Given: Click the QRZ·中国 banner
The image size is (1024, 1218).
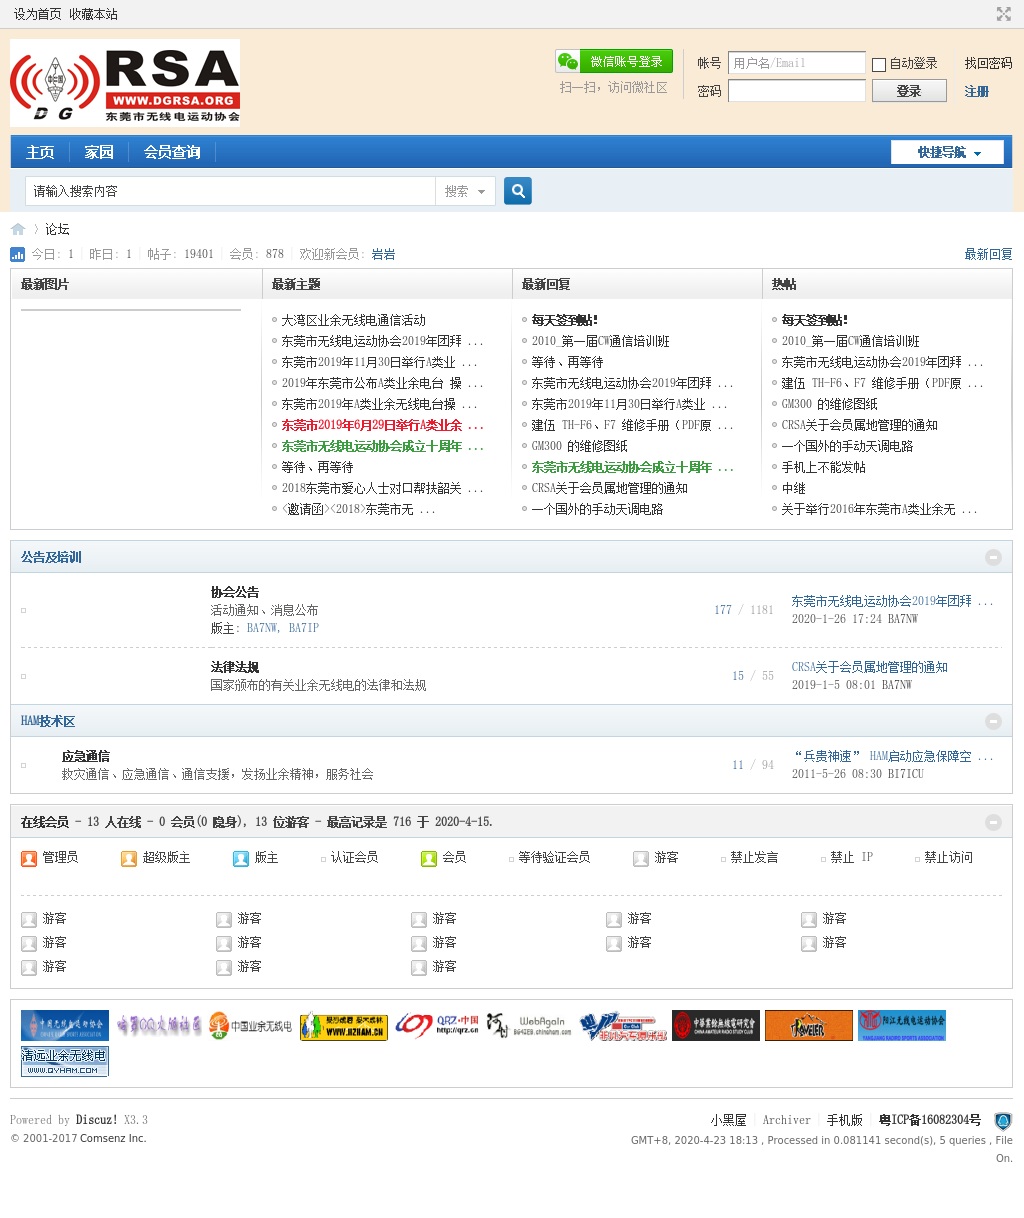Looking at the screenshot, I should (x=437, y=1025).
